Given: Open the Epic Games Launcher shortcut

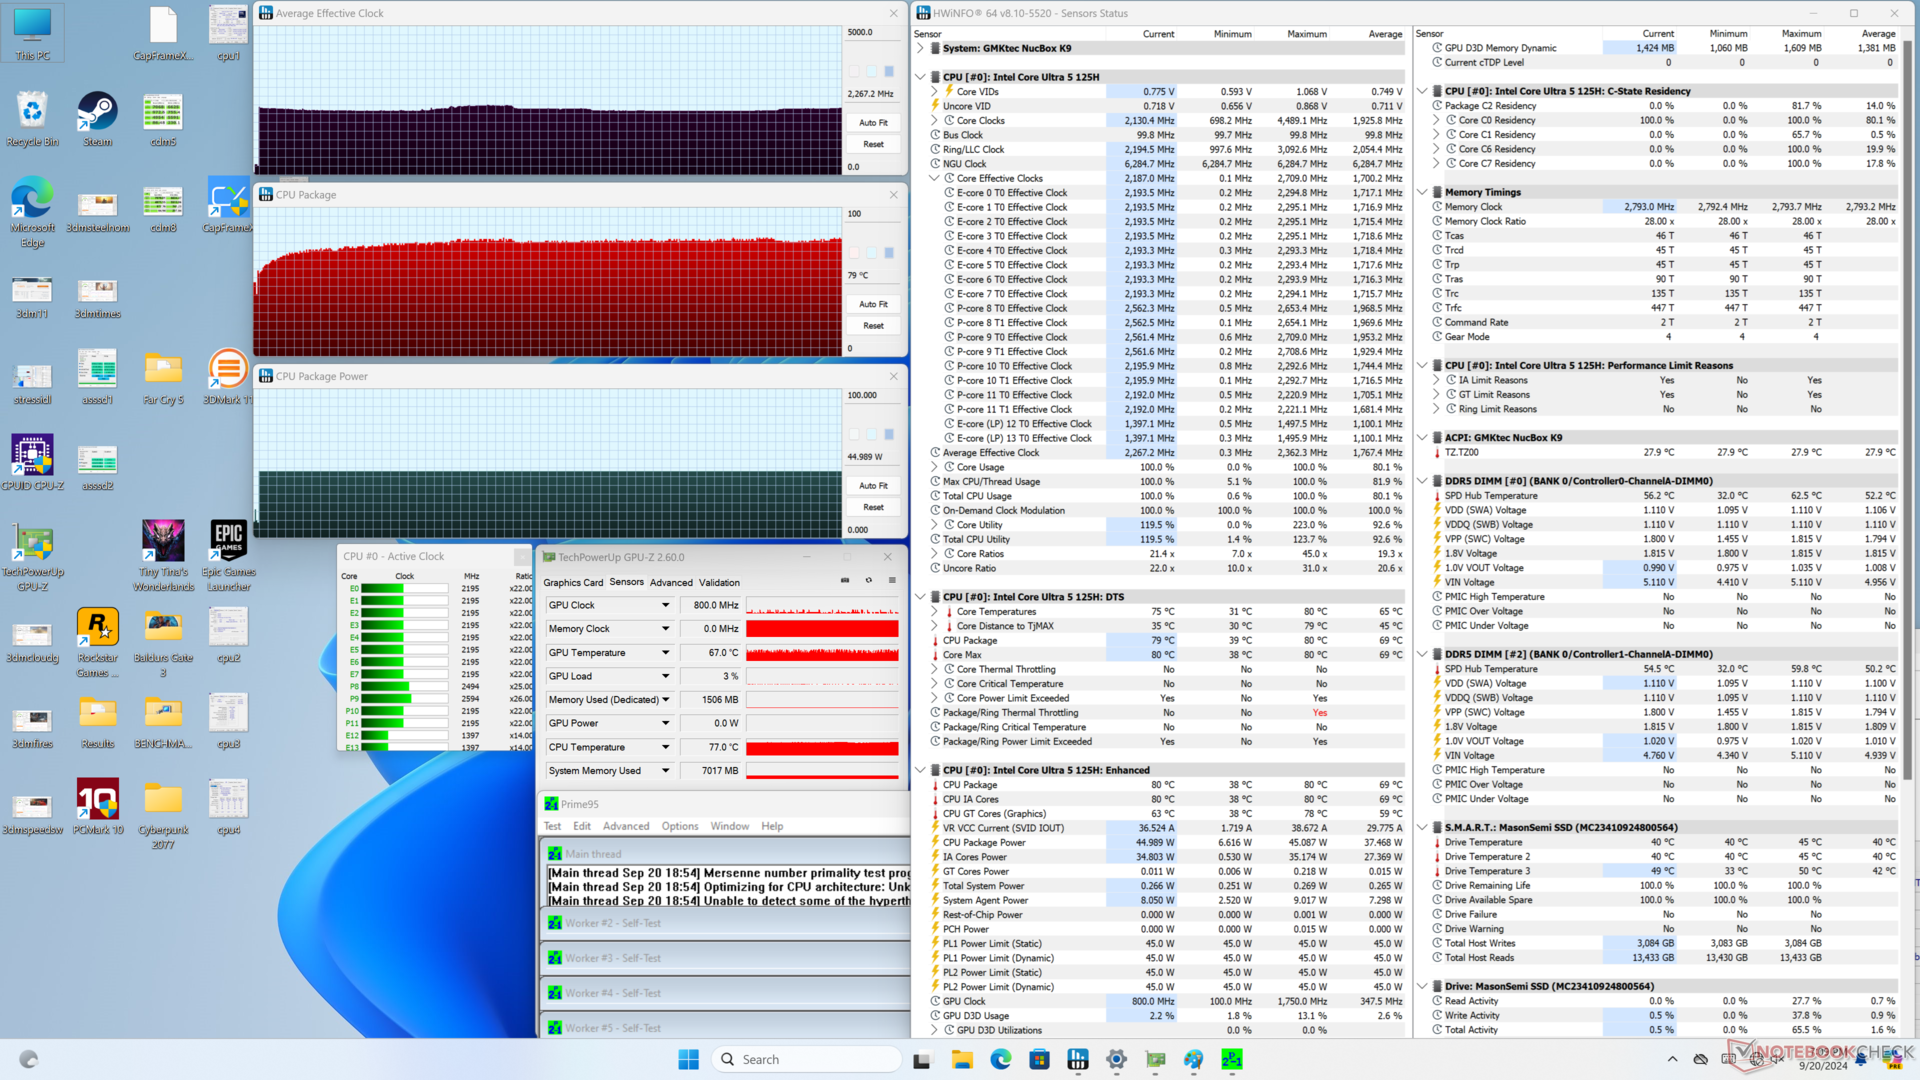Looking at the screenshot, I should point(228,556).
